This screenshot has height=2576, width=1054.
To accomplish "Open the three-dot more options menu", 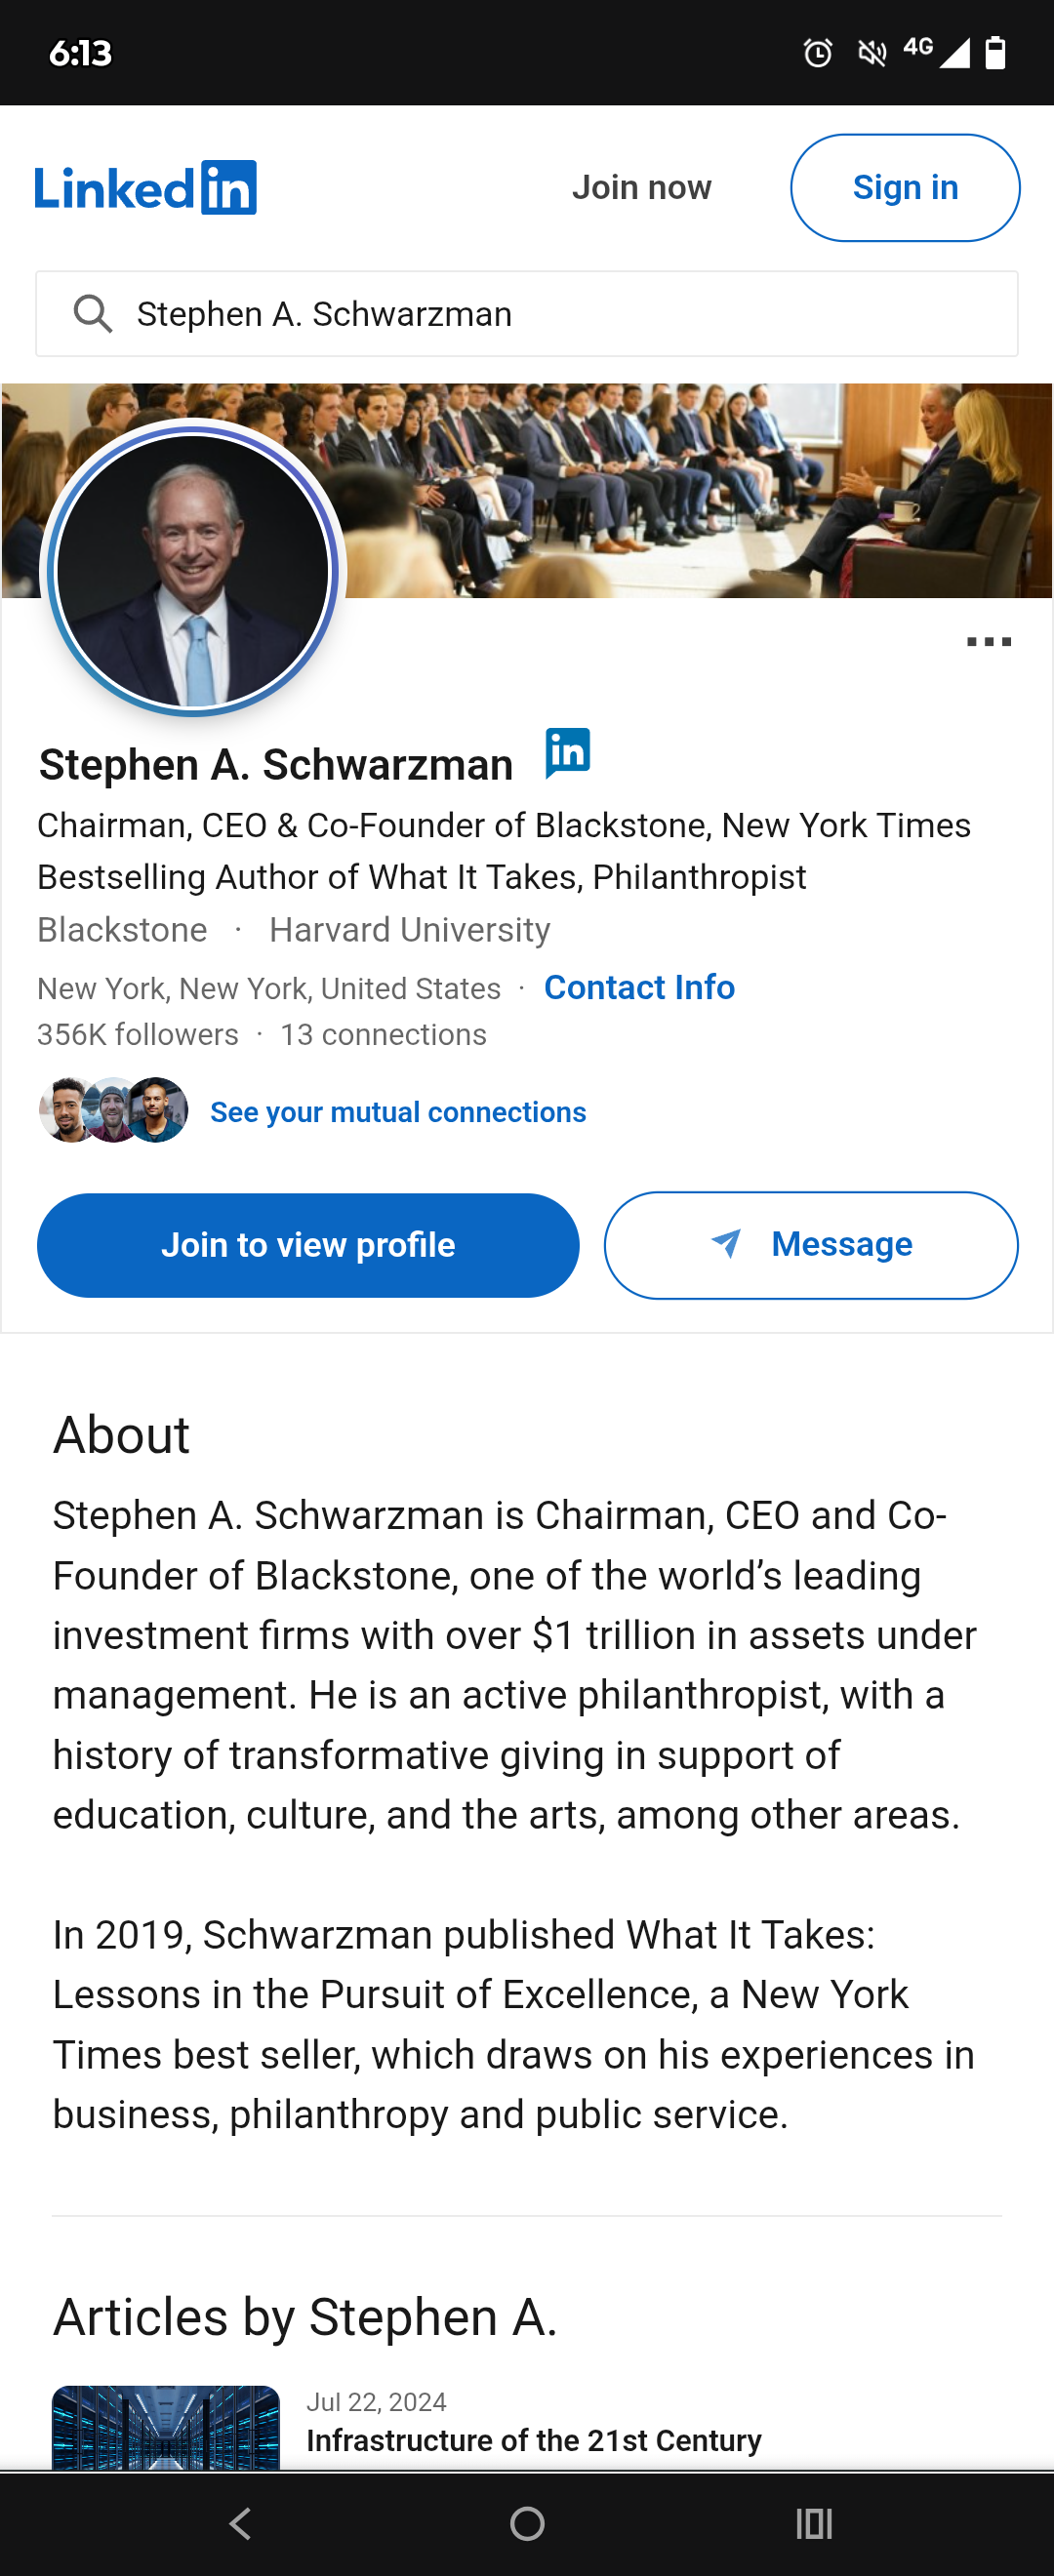I will click(988, 642).
